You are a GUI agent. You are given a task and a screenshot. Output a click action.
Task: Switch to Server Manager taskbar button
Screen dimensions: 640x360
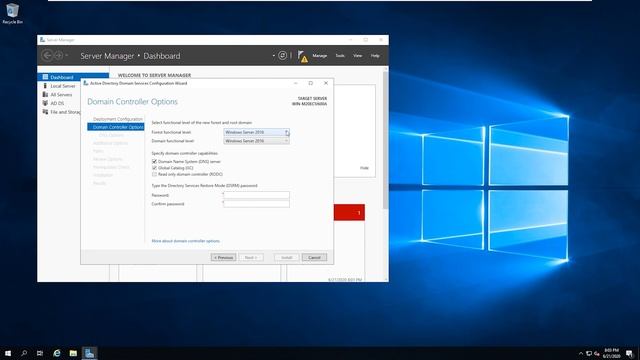89,353
